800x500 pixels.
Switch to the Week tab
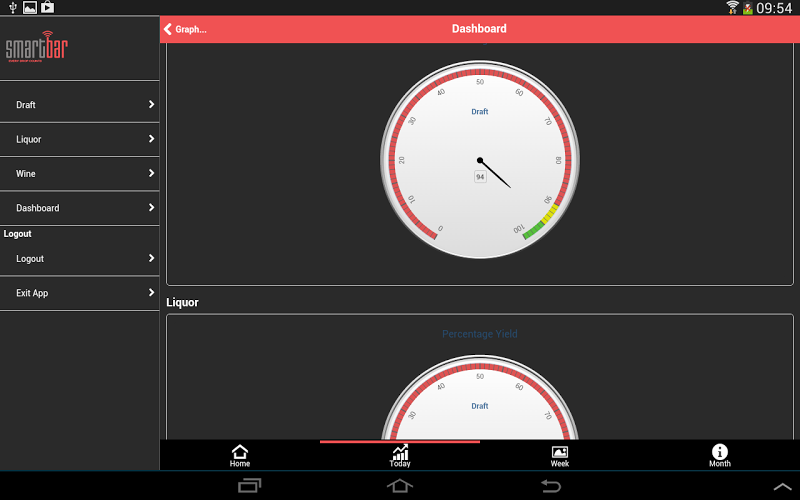coord(560,456)
